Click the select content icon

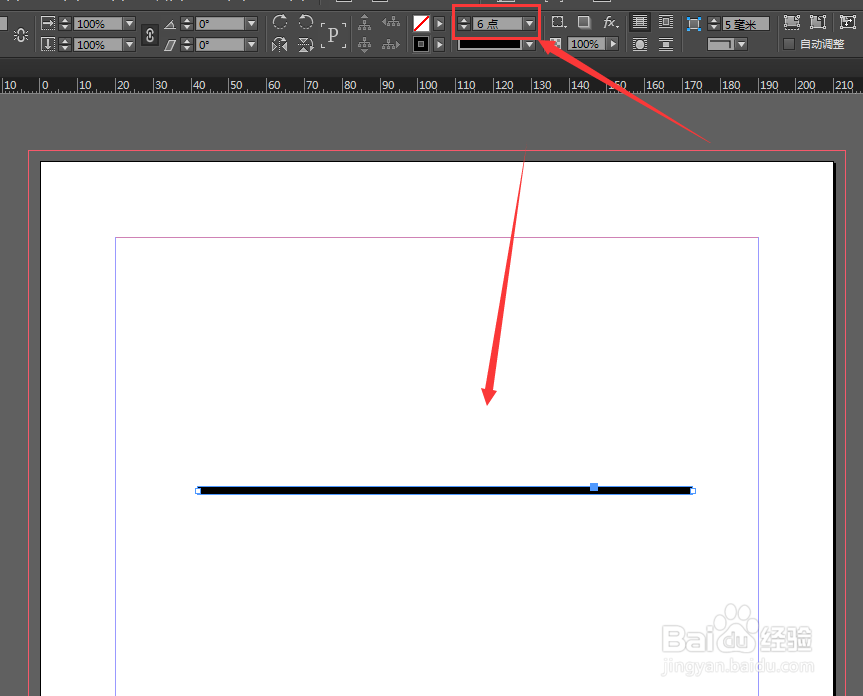tap(364, 44)
